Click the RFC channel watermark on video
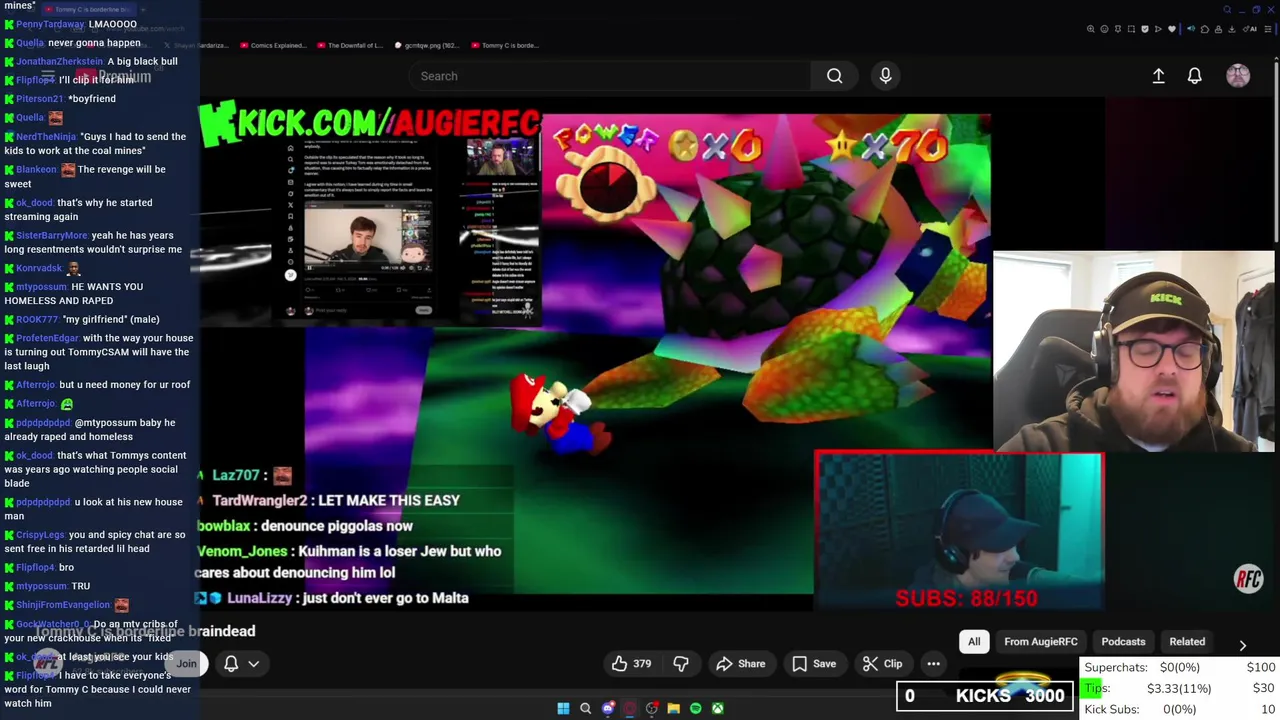 pos(1248,579)
